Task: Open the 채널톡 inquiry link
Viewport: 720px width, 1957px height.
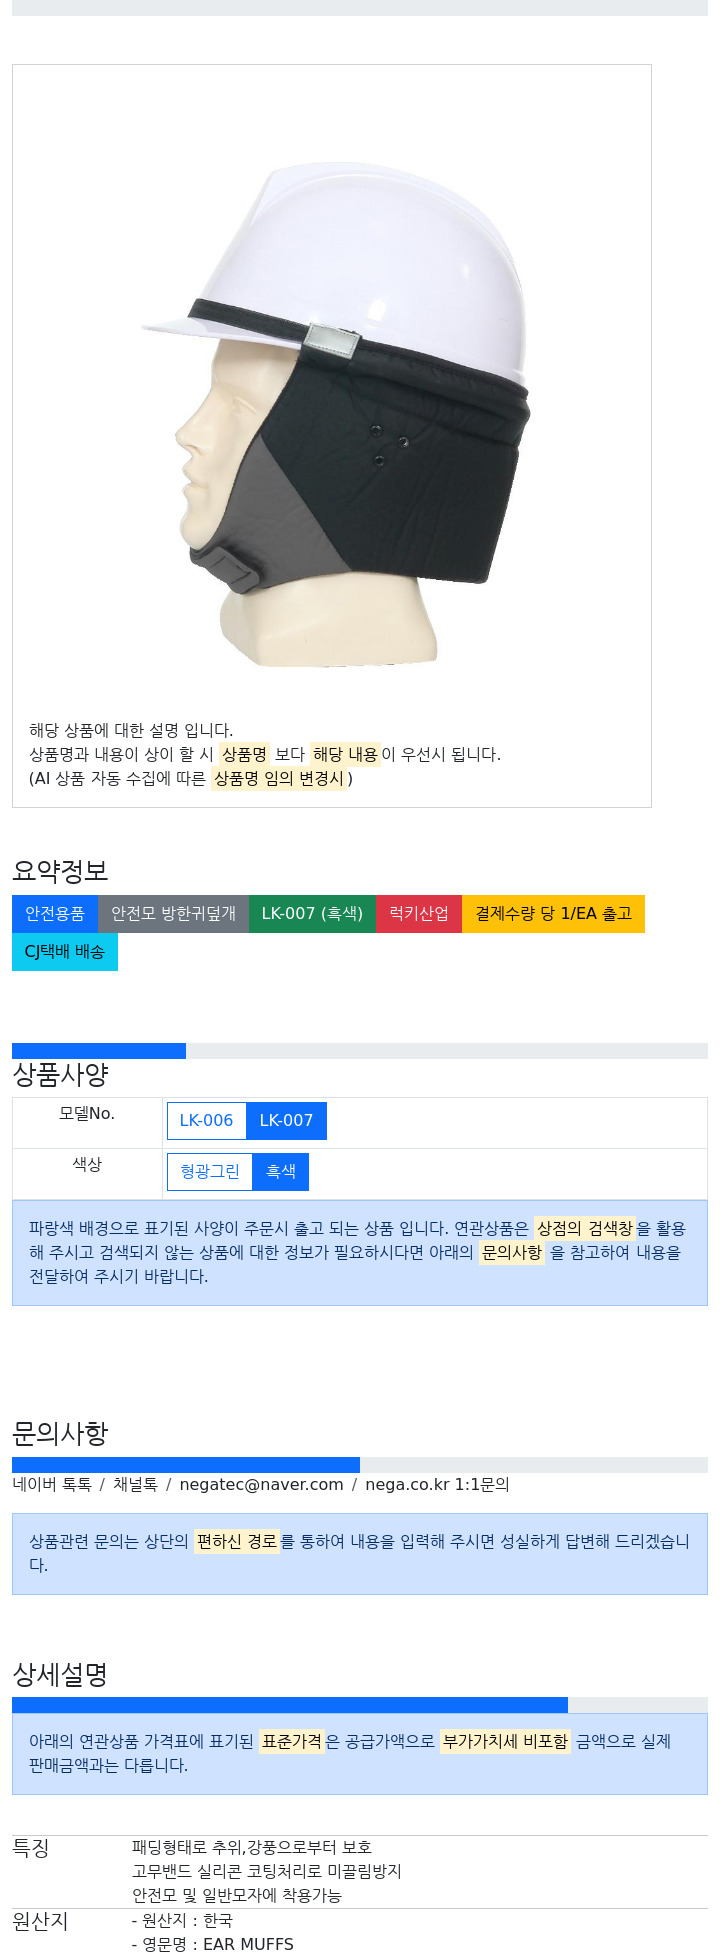Action: pos(135,1485)
